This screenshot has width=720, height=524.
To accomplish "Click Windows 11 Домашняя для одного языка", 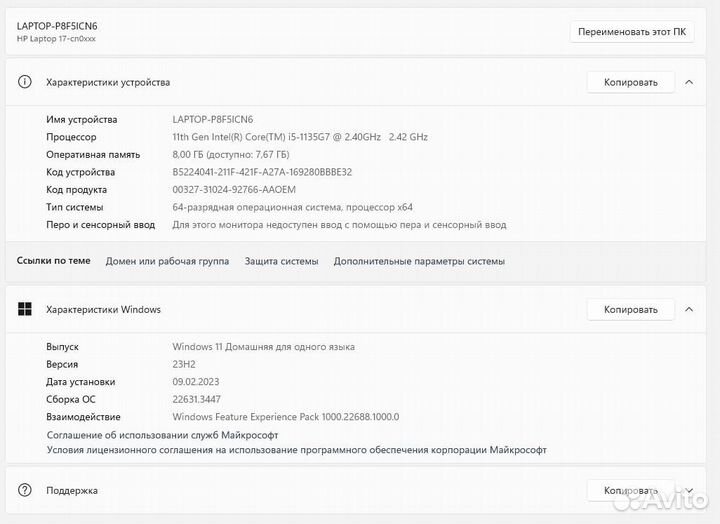I will [x=264, y=347].
